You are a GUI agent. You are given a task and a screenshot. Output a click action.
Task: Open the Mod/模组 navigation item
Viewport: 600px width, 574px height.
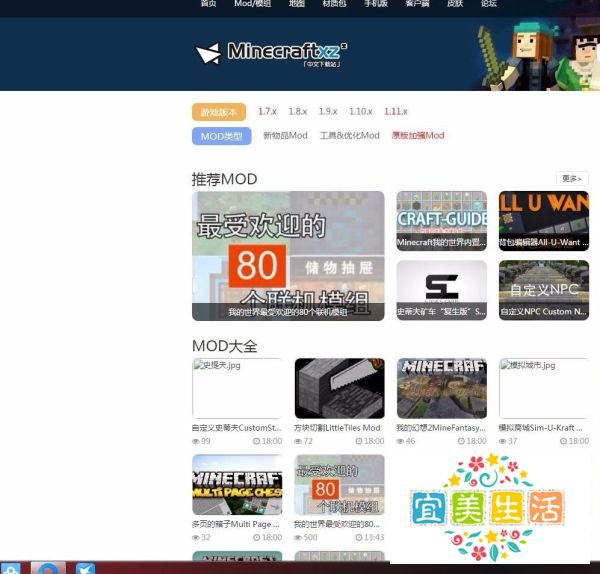[253, 3]
